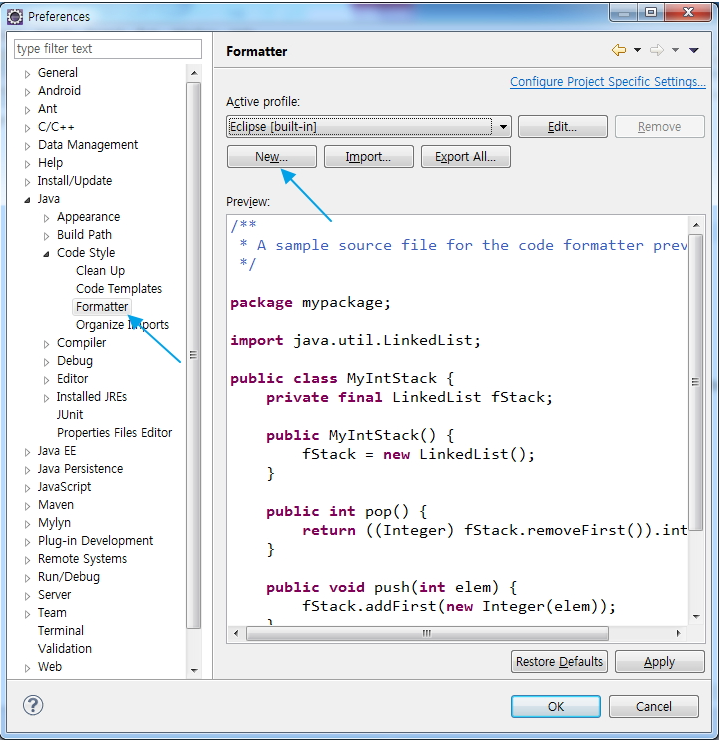Select the Team tree item
Screen dimensions: 719x741
coord(52,612)
